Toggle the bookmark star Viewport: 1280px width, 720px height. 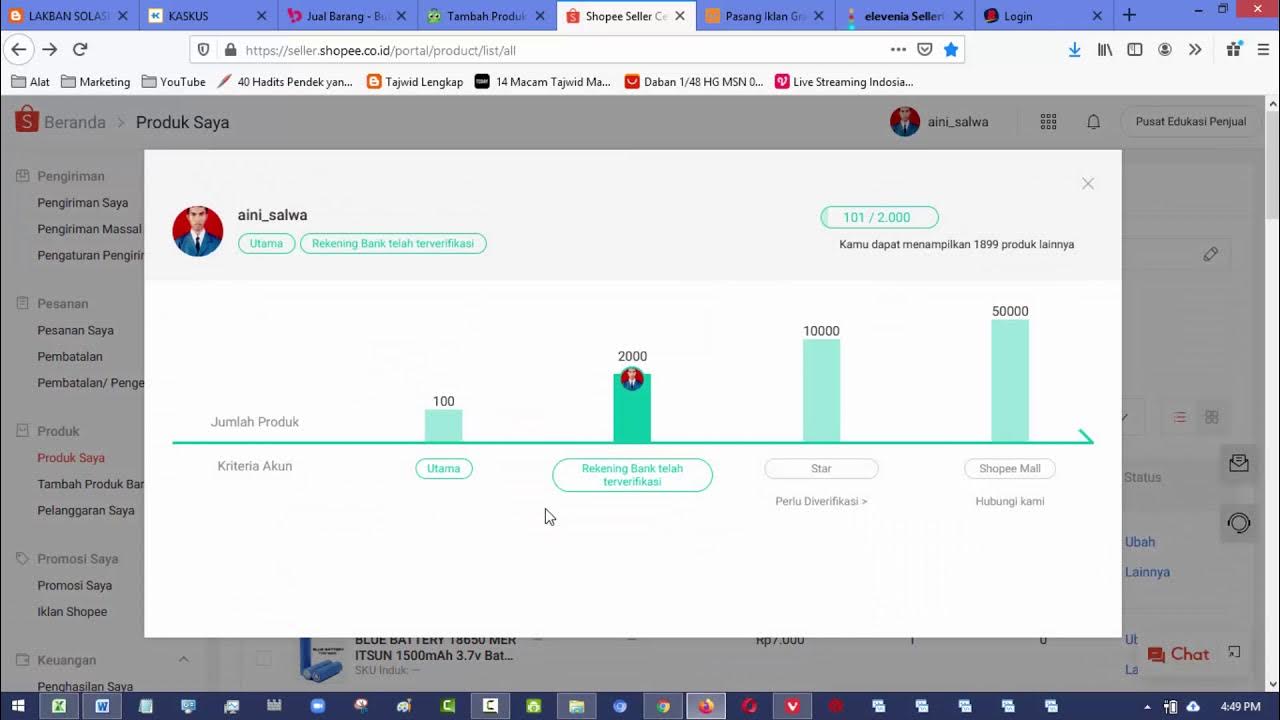coord(951,49)
